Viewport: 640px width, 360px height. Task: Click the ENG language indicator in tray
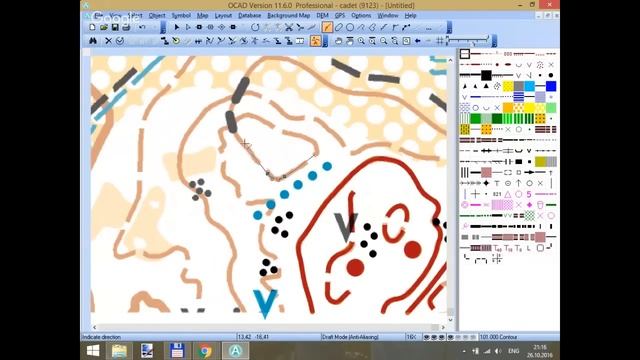[x=513, y=351]
